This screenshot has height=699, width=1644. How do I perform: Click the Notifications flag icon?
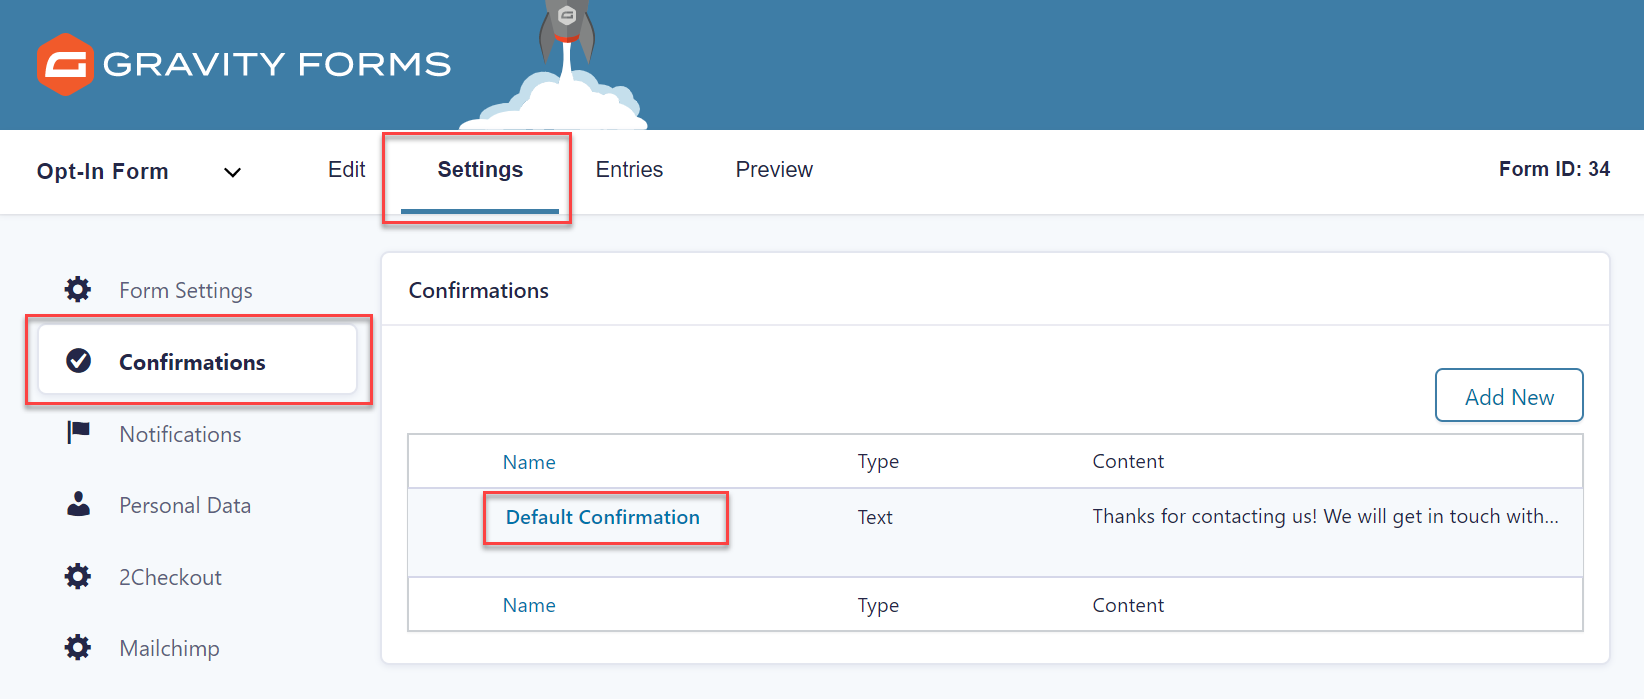click(78, 433)
